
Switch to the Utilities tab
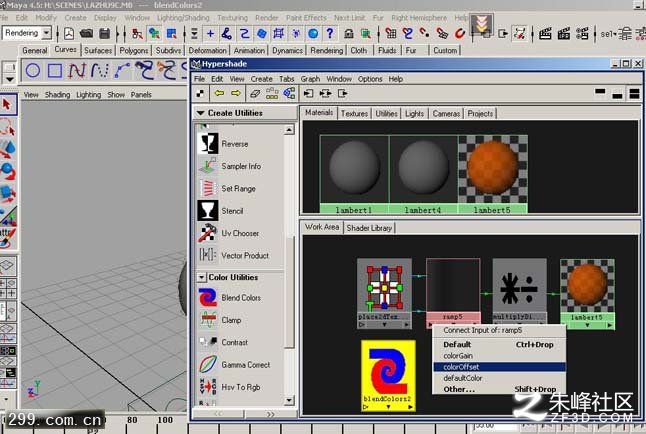(386, 113)
